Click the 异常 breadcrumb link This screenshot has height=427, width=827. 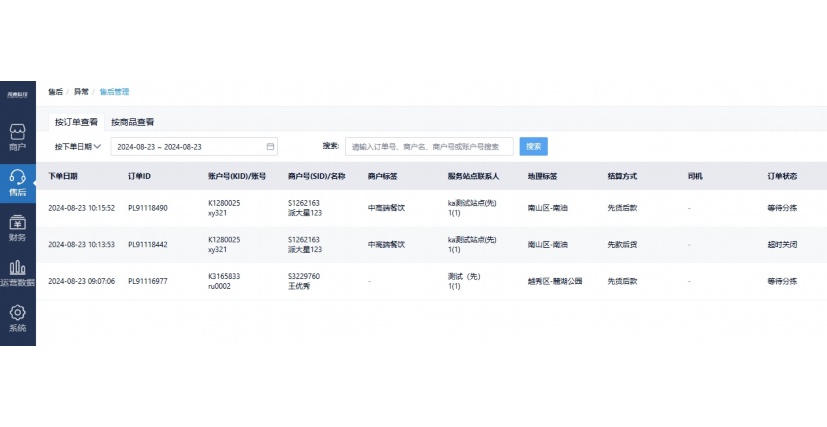click(81, 92)
